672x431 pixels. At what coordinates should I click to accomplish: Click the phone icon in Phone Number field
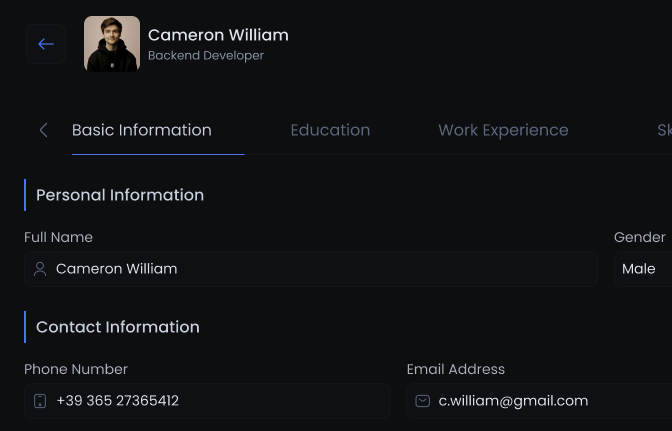40,401
